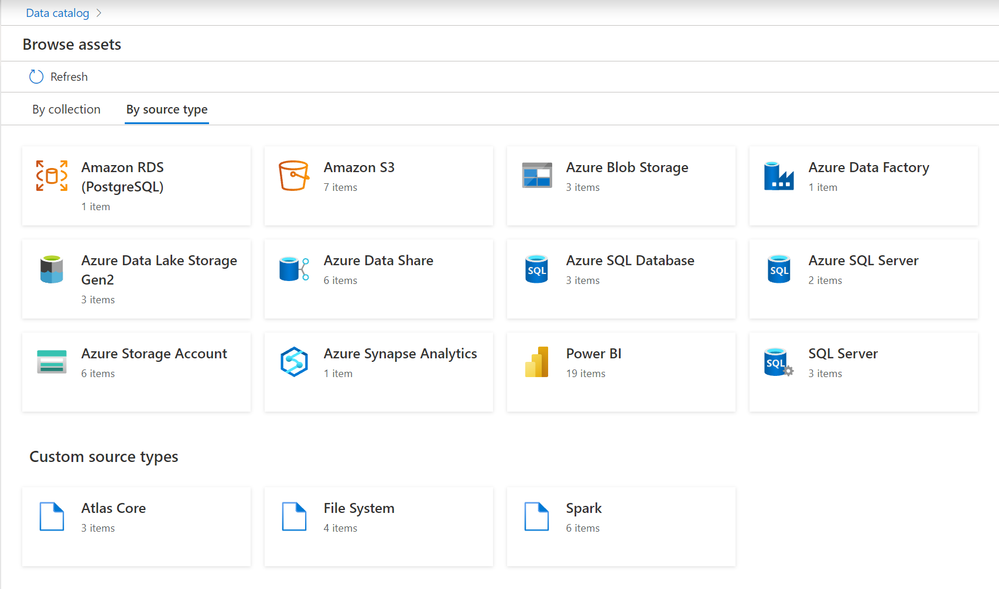Click '6 items' under Azure Data Share
The image size is (999, 589).
point(340,280)
